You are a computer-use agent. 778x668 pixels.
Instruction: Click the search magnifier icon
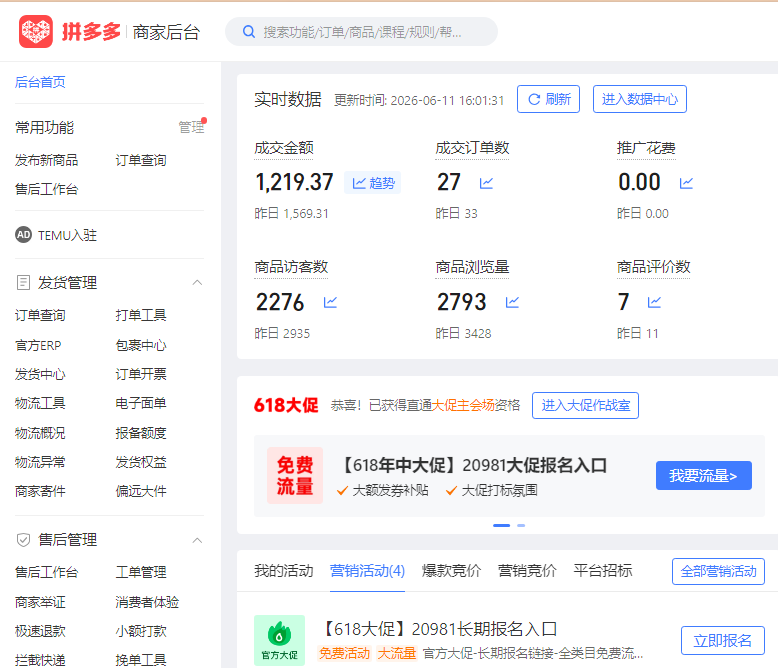click(249, 32)
